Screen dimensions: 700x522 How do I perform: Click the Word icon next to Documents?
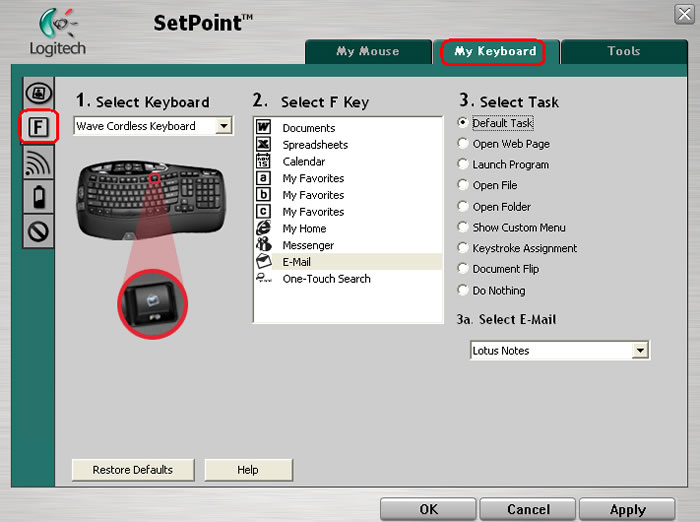coord(263,127)
